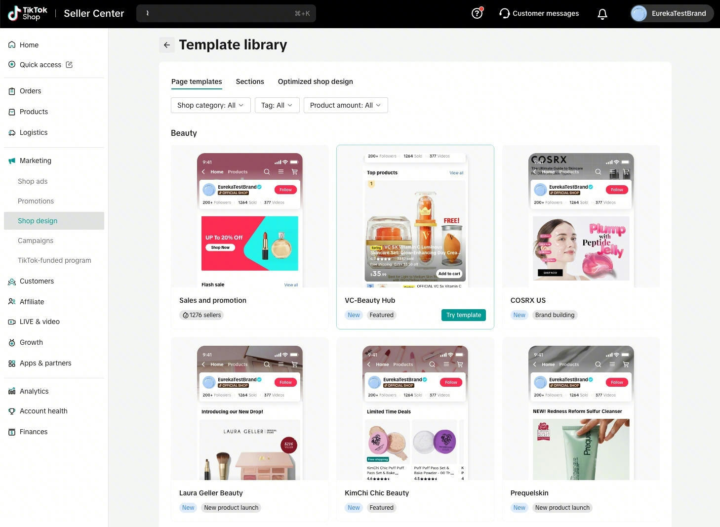
Task: Click the Customers people icon
Action: pos(12,281)
